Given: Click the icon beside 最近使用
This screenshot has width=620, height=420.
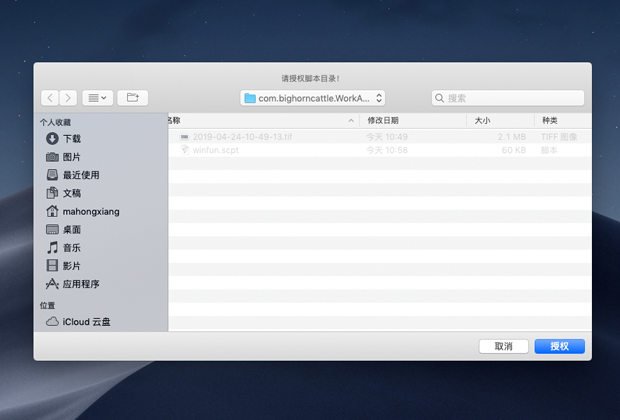Looking at the screenshot, I should point(52,175).
